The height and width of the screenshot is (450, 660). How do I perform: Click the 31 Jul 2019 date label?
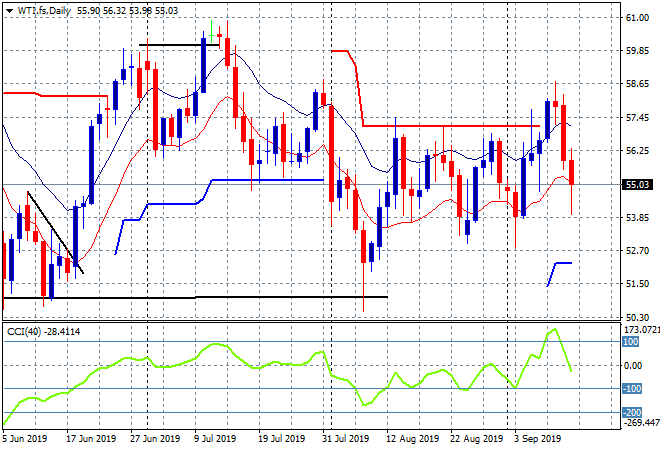pyautogui.click(x=346, y=439)
